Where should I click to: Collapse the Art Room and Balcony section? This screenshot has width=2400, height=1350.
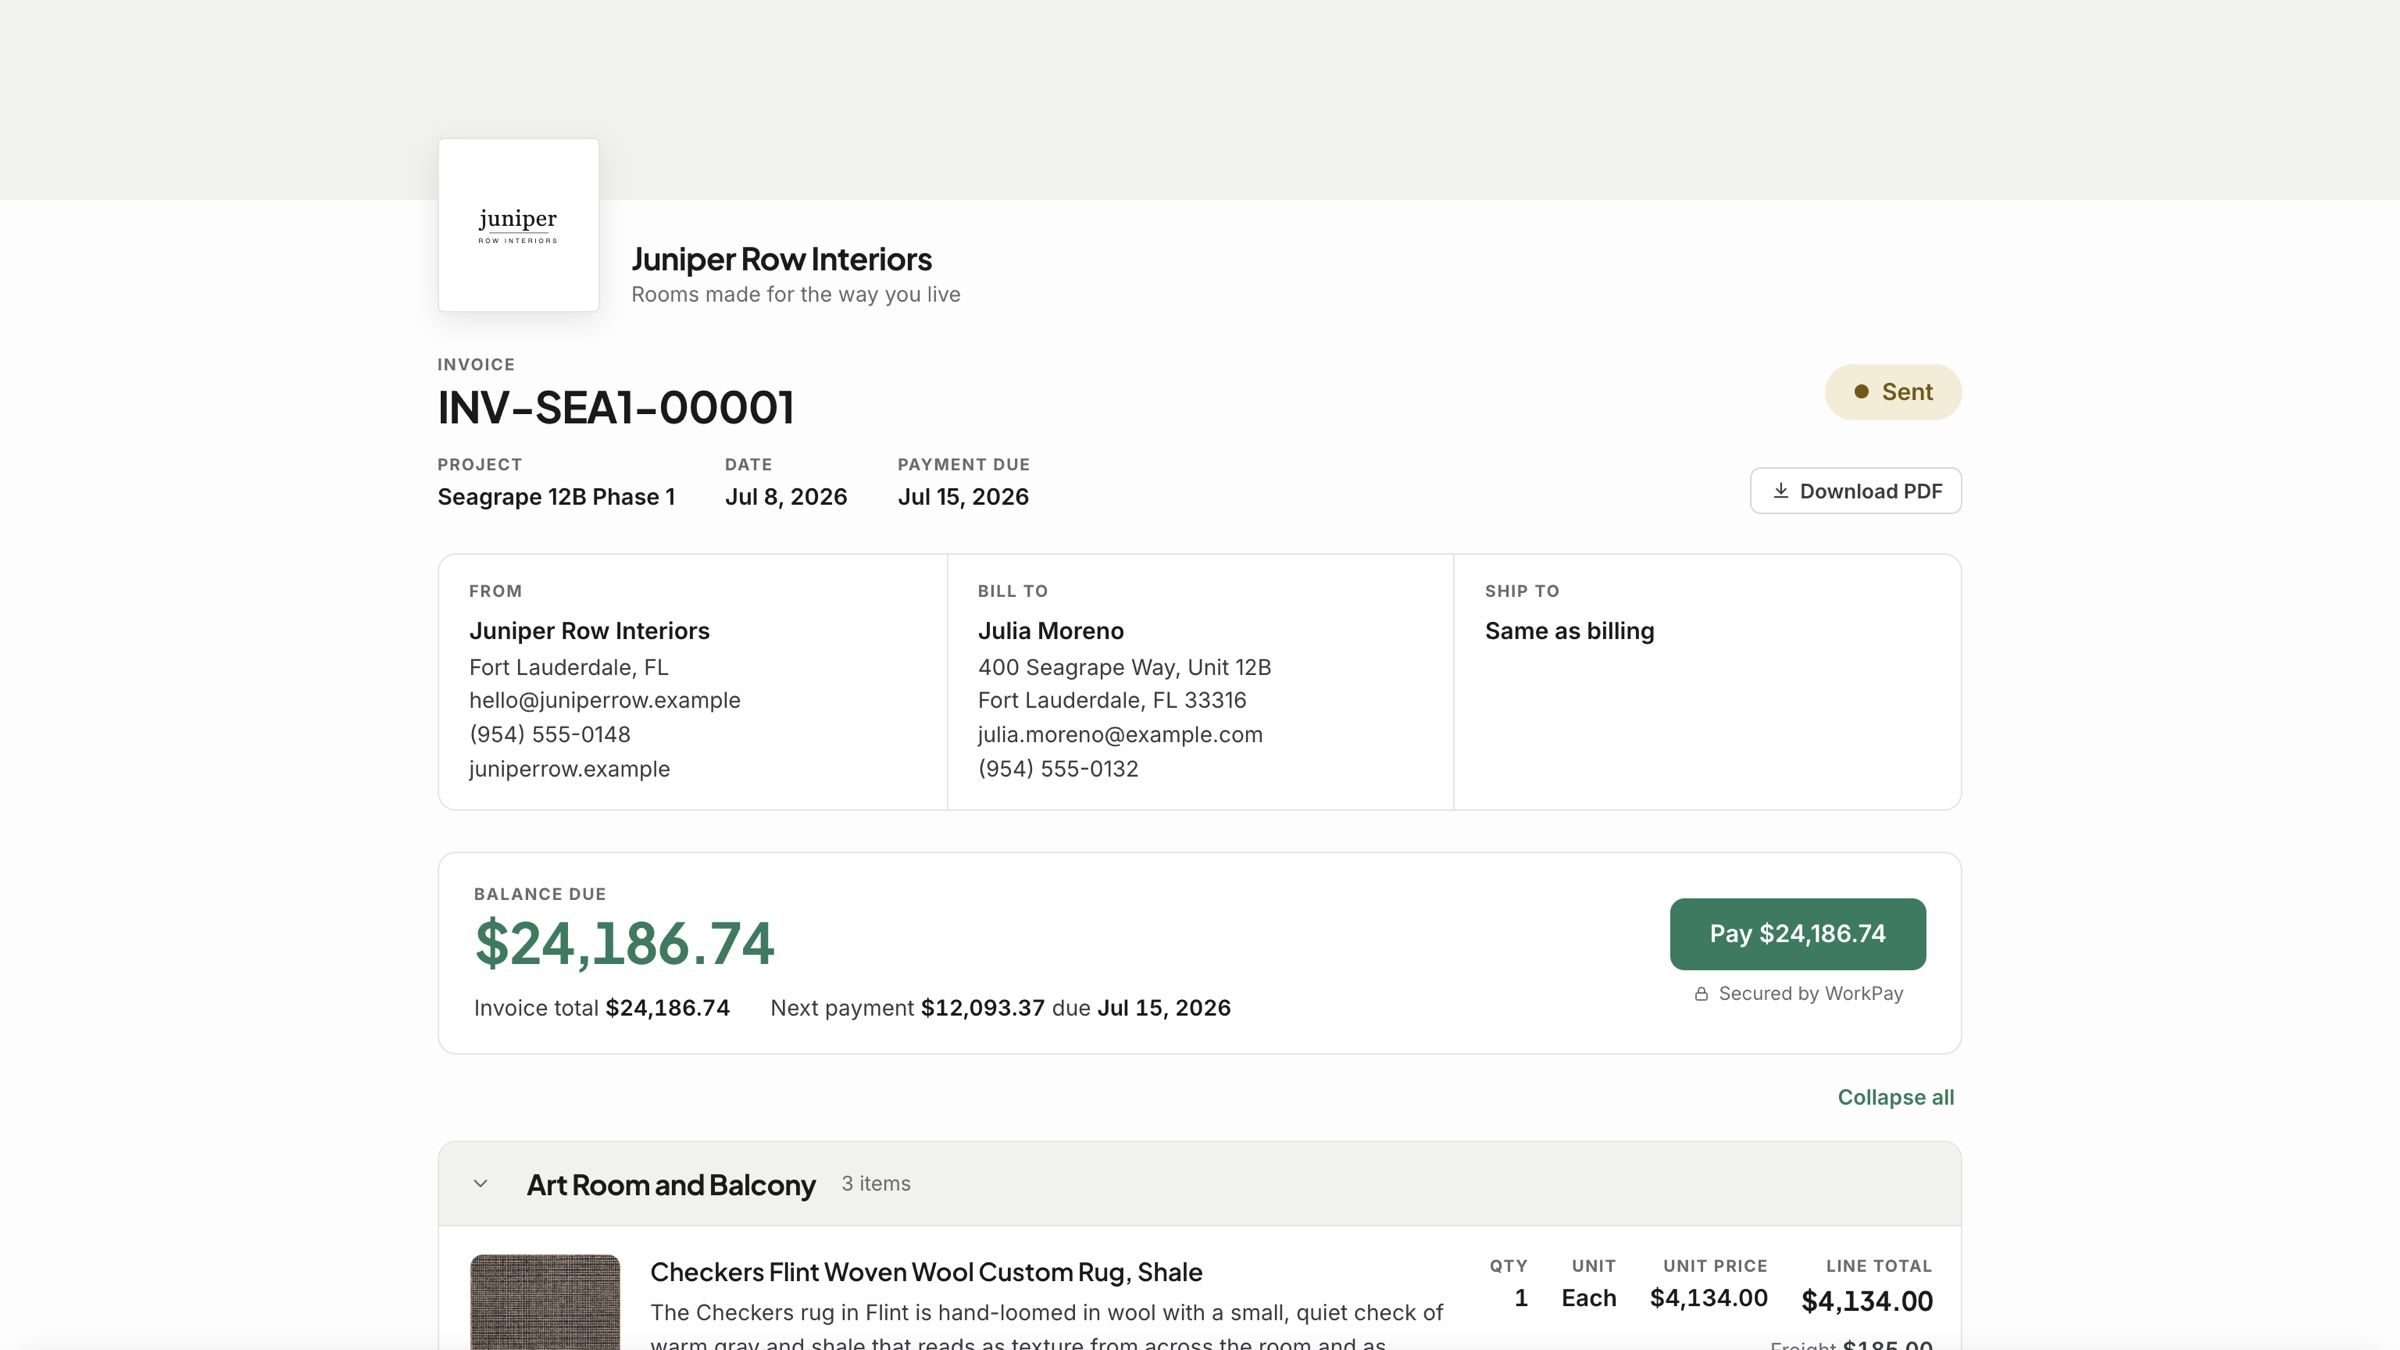(481, 1184)
